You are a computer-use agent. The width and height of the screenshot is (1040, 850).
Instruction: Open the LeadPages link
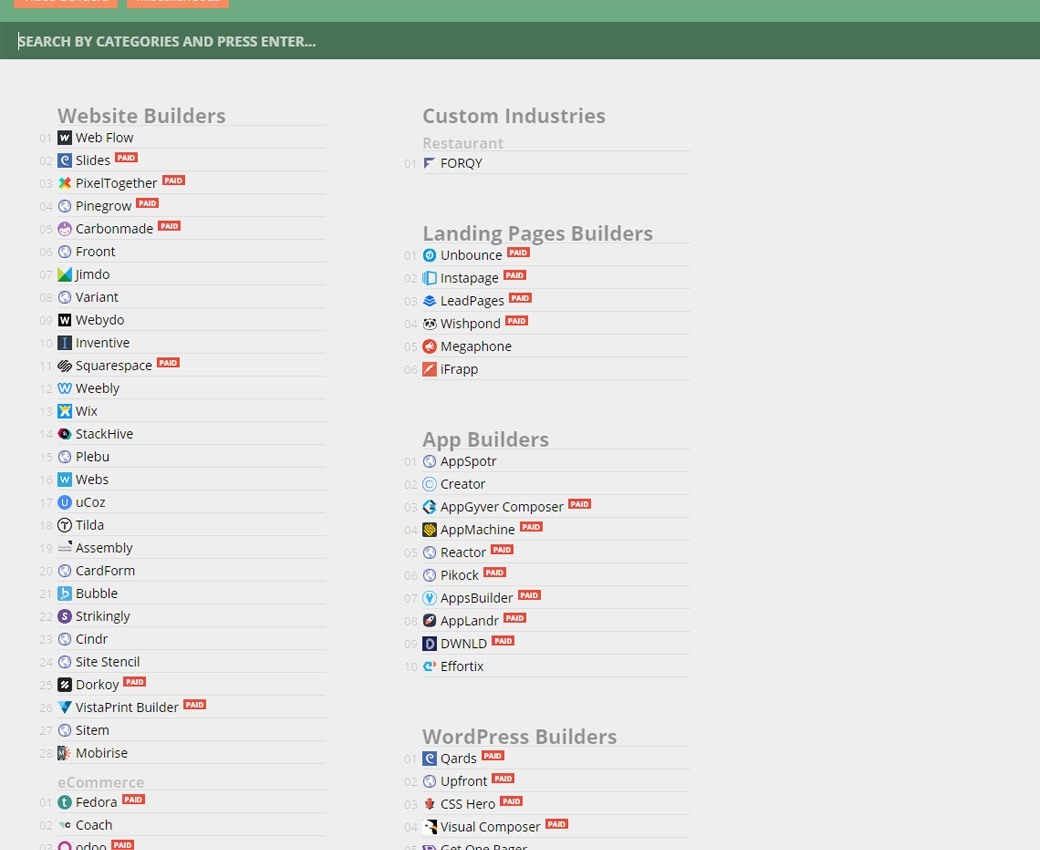tap(472, 301)
